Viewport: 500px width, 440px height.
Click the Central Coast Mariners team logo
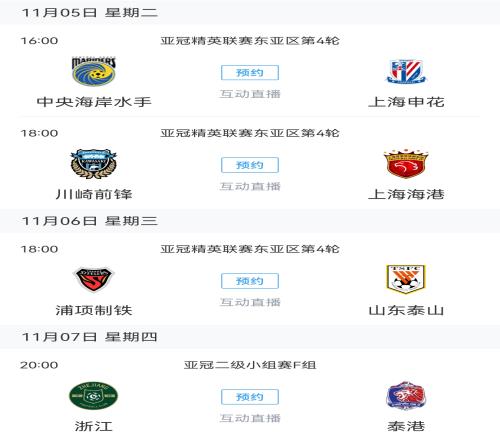click(x=94, y=71)
